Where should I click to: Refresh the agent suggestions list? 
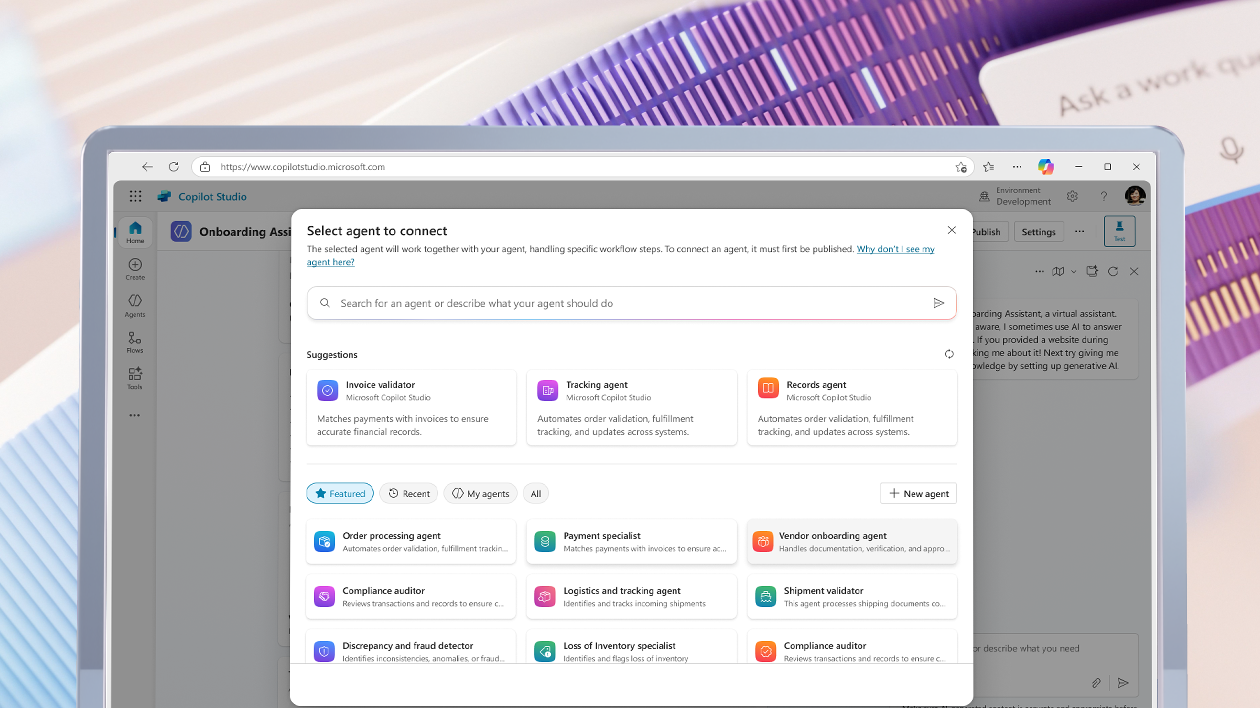click(948, 354)
